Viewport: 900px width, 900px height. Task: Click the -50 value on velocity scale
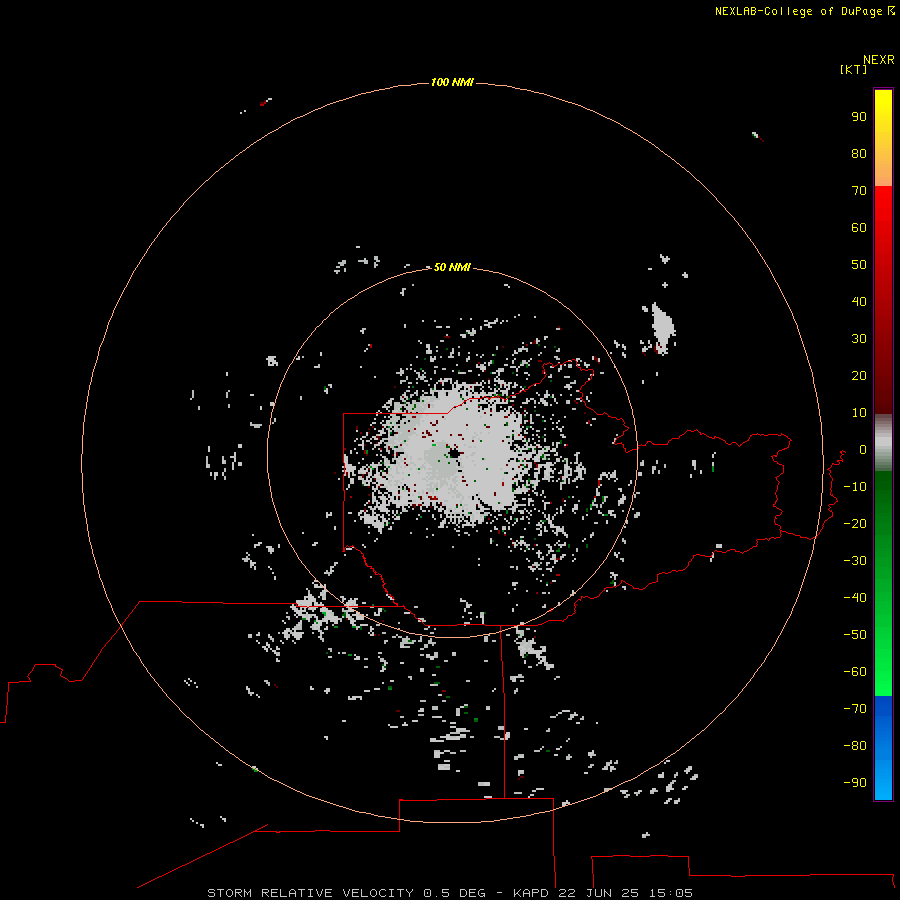855,634
